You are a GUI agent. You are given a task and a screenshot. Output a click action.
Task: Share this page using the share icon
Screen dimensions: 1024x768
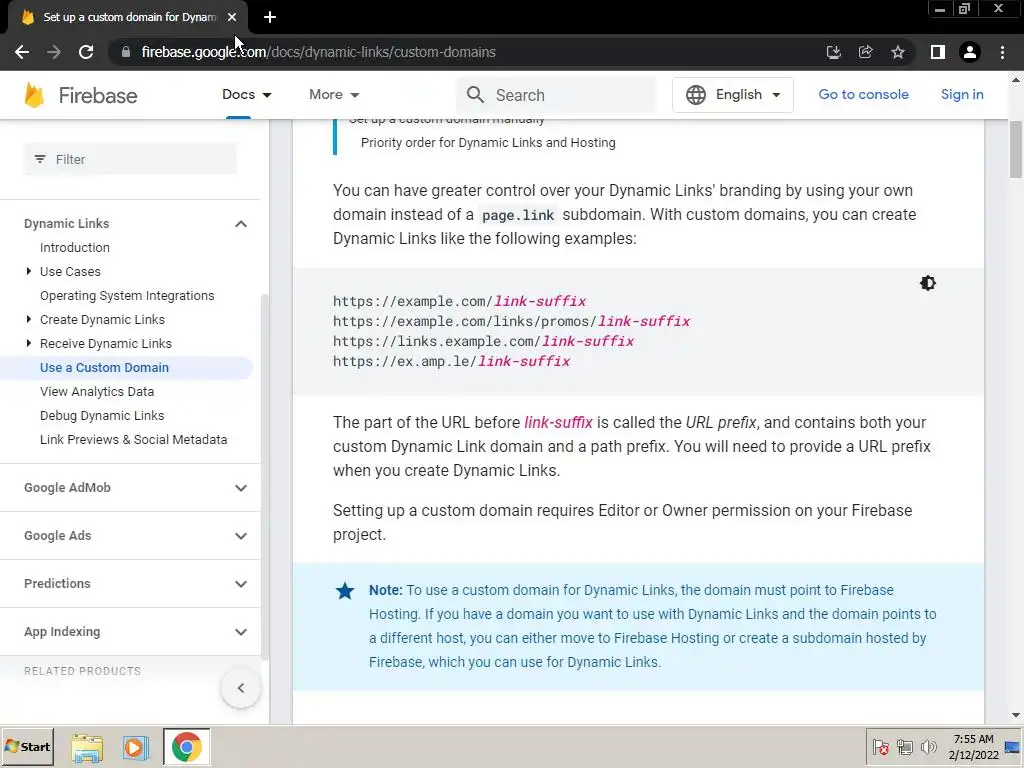click(x=865, y=52)
